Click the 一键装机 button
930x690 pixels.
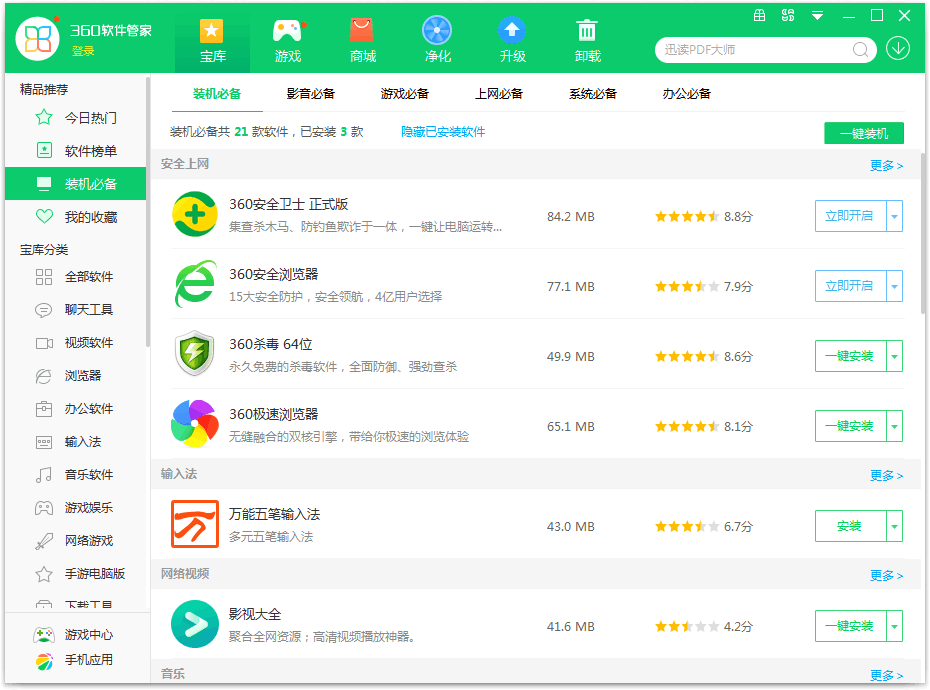click(864, 133)
